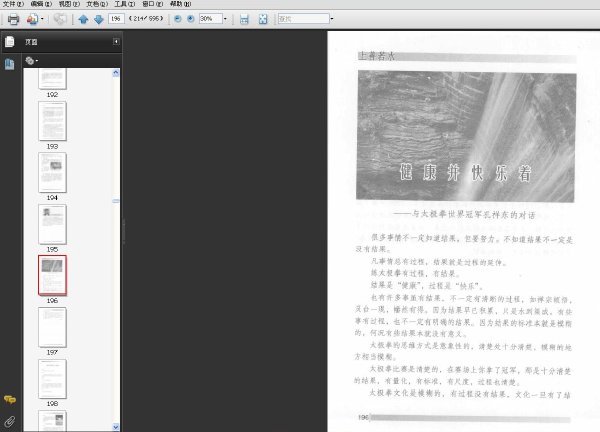
Task: Go to next page with down arrow
Action: coord(98,19)
